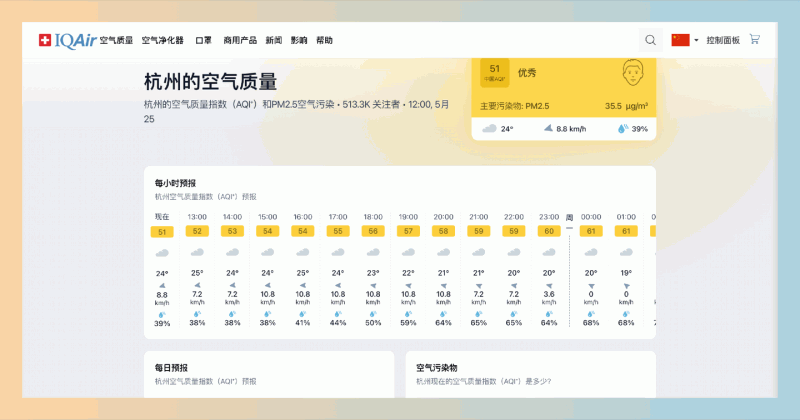The width and height of the screenshot is (800, 420).
Task: Click the cloud icon under 22:00
Action: click(514, 252)
